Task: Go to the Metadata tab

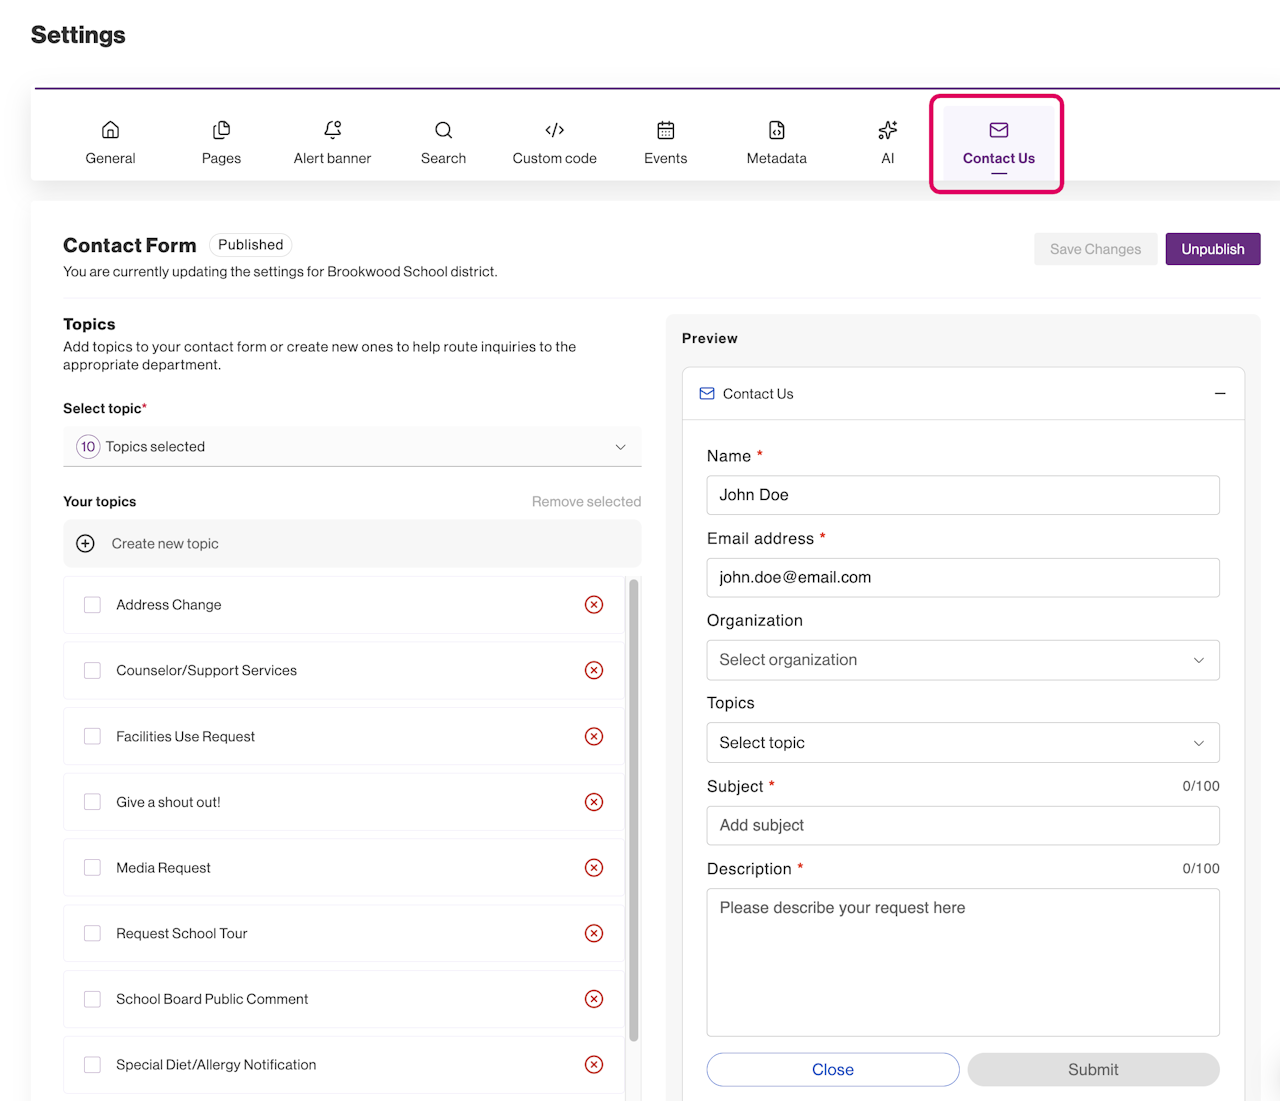Action: [x=776, y=143]
